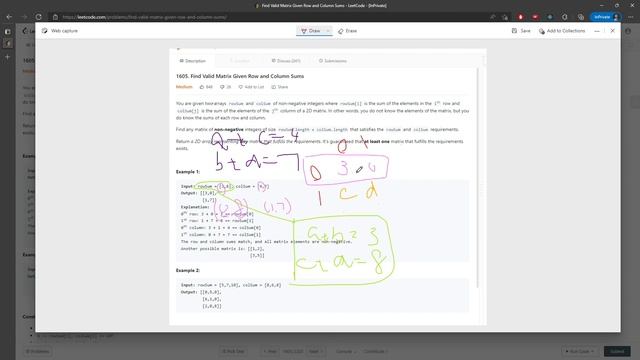Go back in the browser

pos(9,17)
